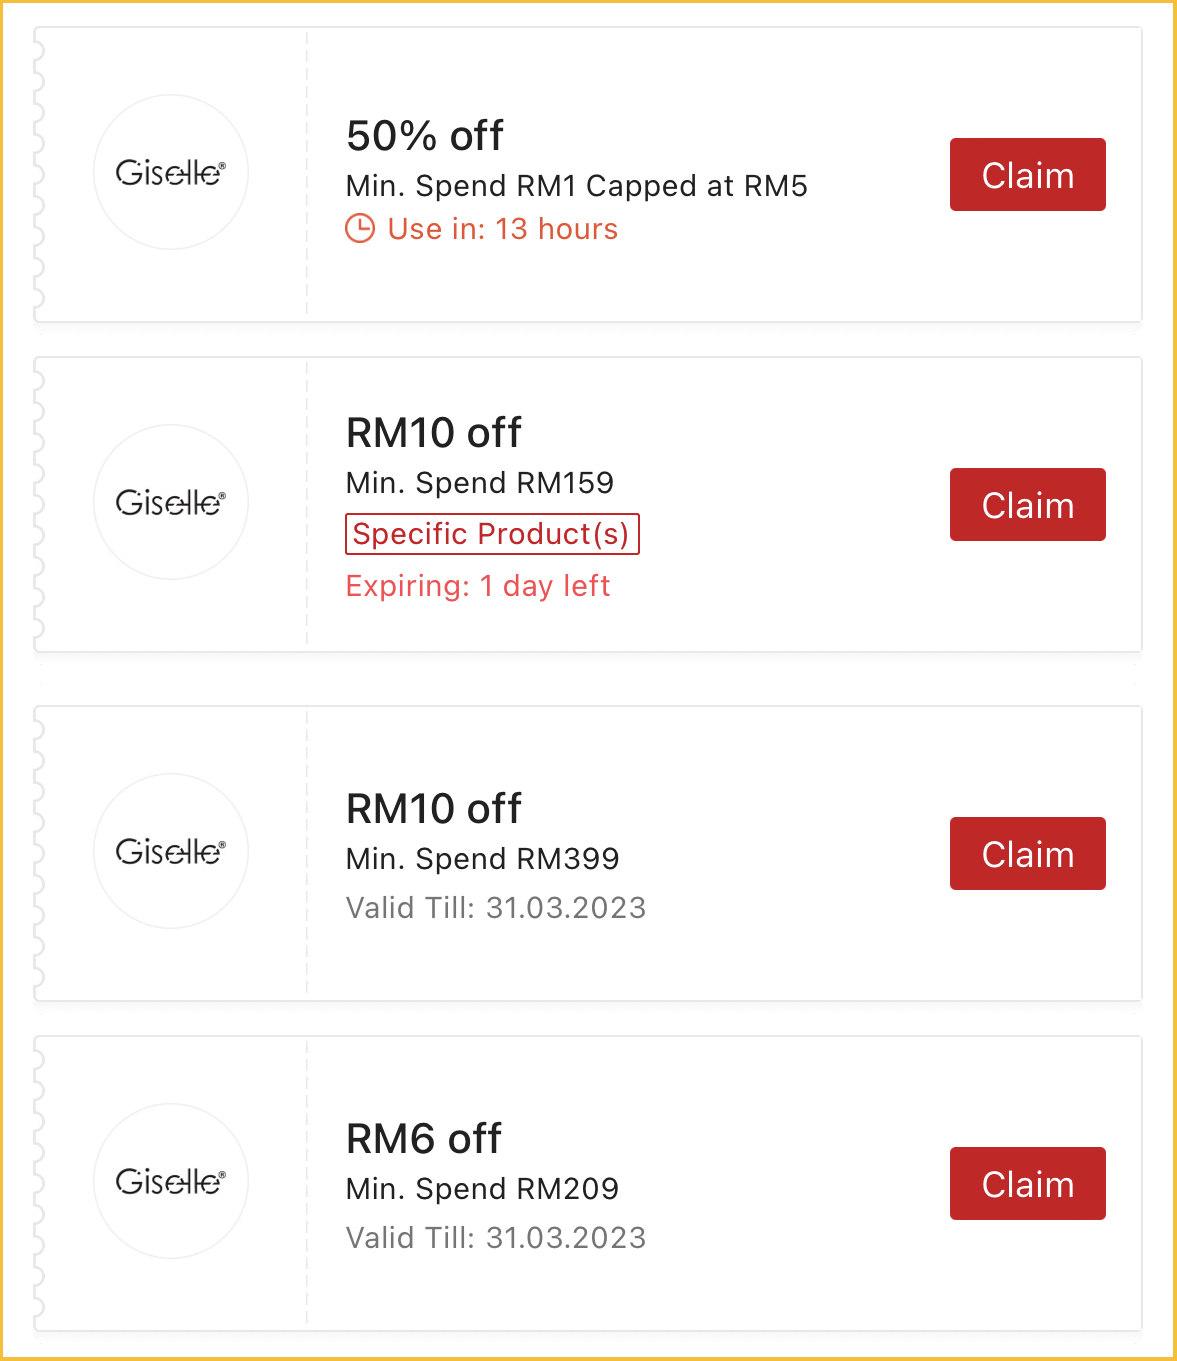
Task: Select the 'RM6 off' voucher title
Action: [424, 1139]
